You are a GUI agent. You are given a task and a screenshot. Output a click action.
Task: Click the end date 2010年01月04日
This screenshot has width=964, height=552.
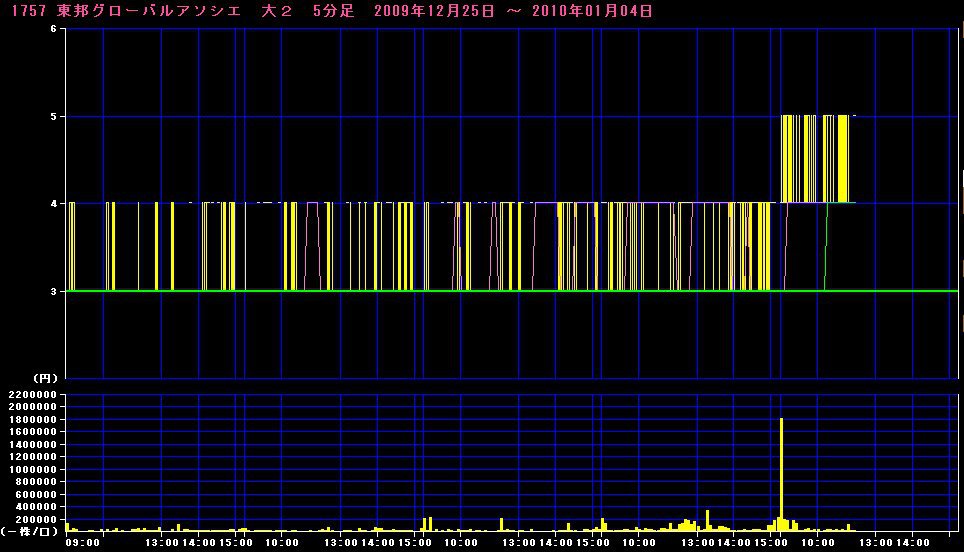click(x=596, y=11)
